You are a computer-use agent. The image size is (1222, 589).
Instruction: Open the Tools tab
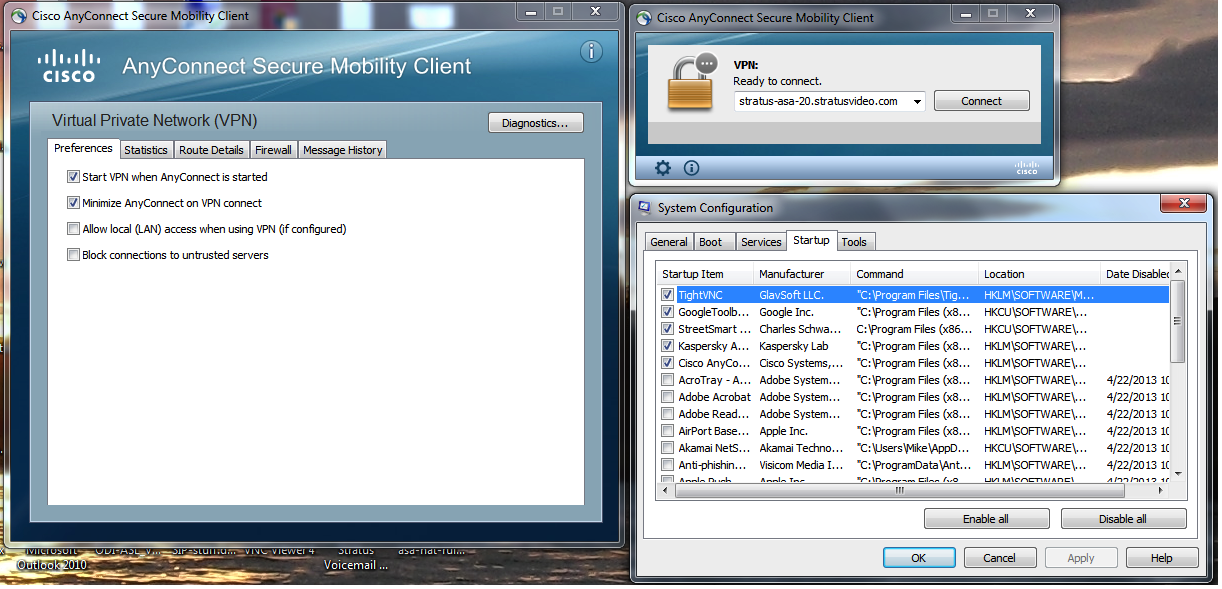854,242
